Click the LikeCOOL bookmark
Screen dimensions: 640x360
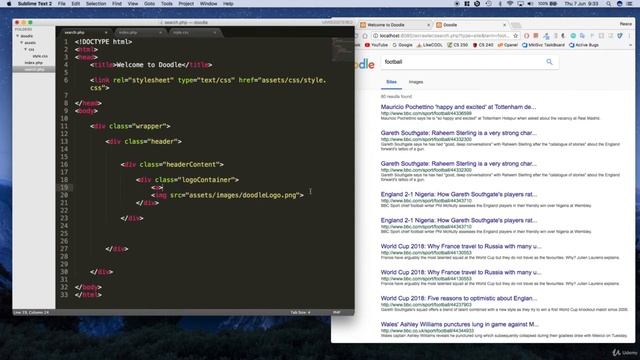429,45
